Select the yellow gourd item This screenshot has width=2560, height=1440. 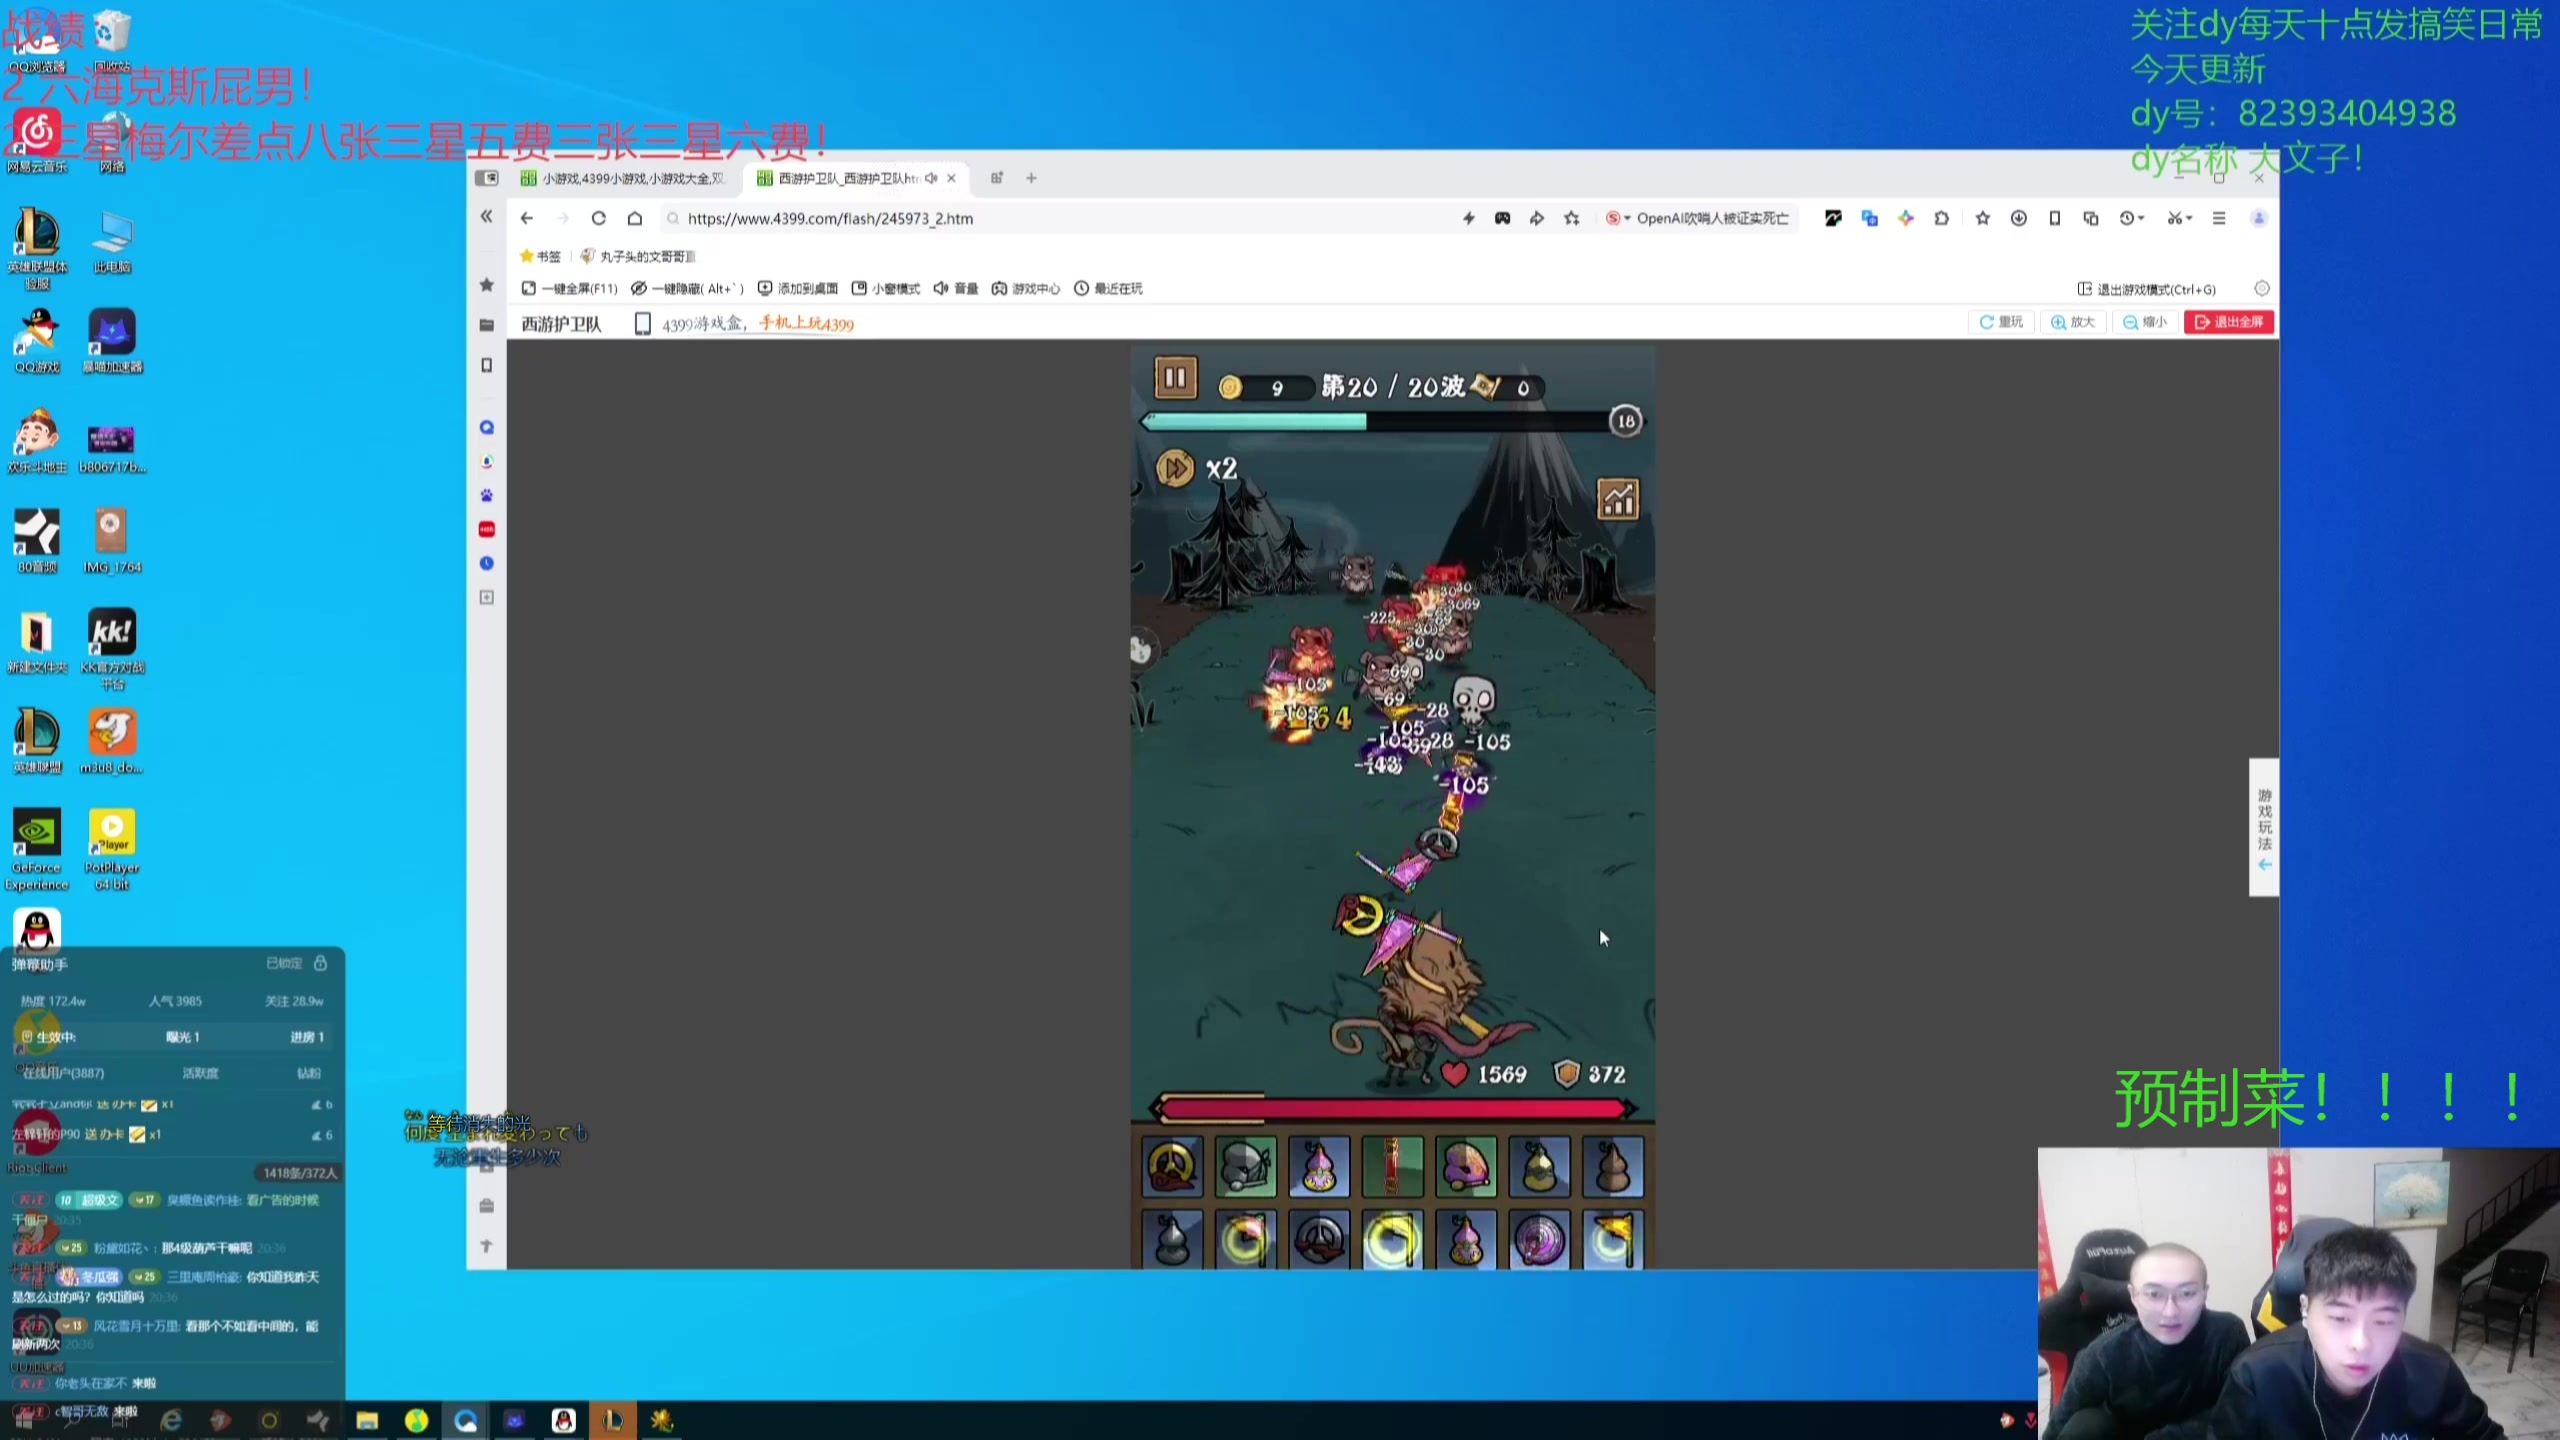[x=1539, y=1166]
